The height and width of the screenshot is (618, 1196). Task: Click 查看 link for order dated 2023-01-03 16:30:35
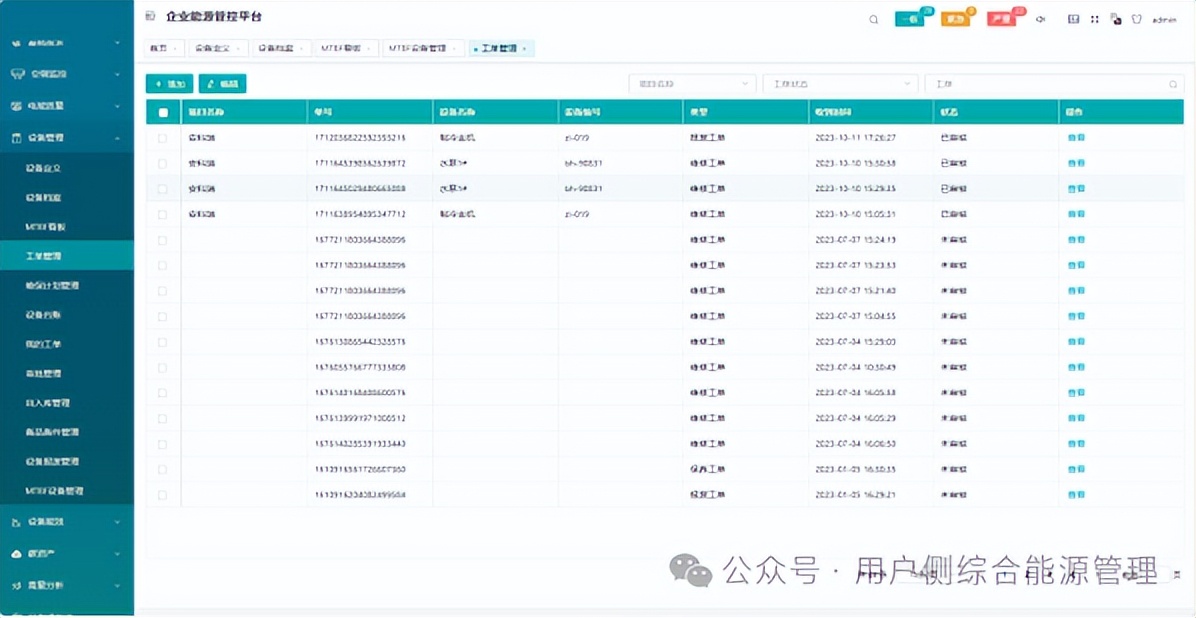point(1076,469)
